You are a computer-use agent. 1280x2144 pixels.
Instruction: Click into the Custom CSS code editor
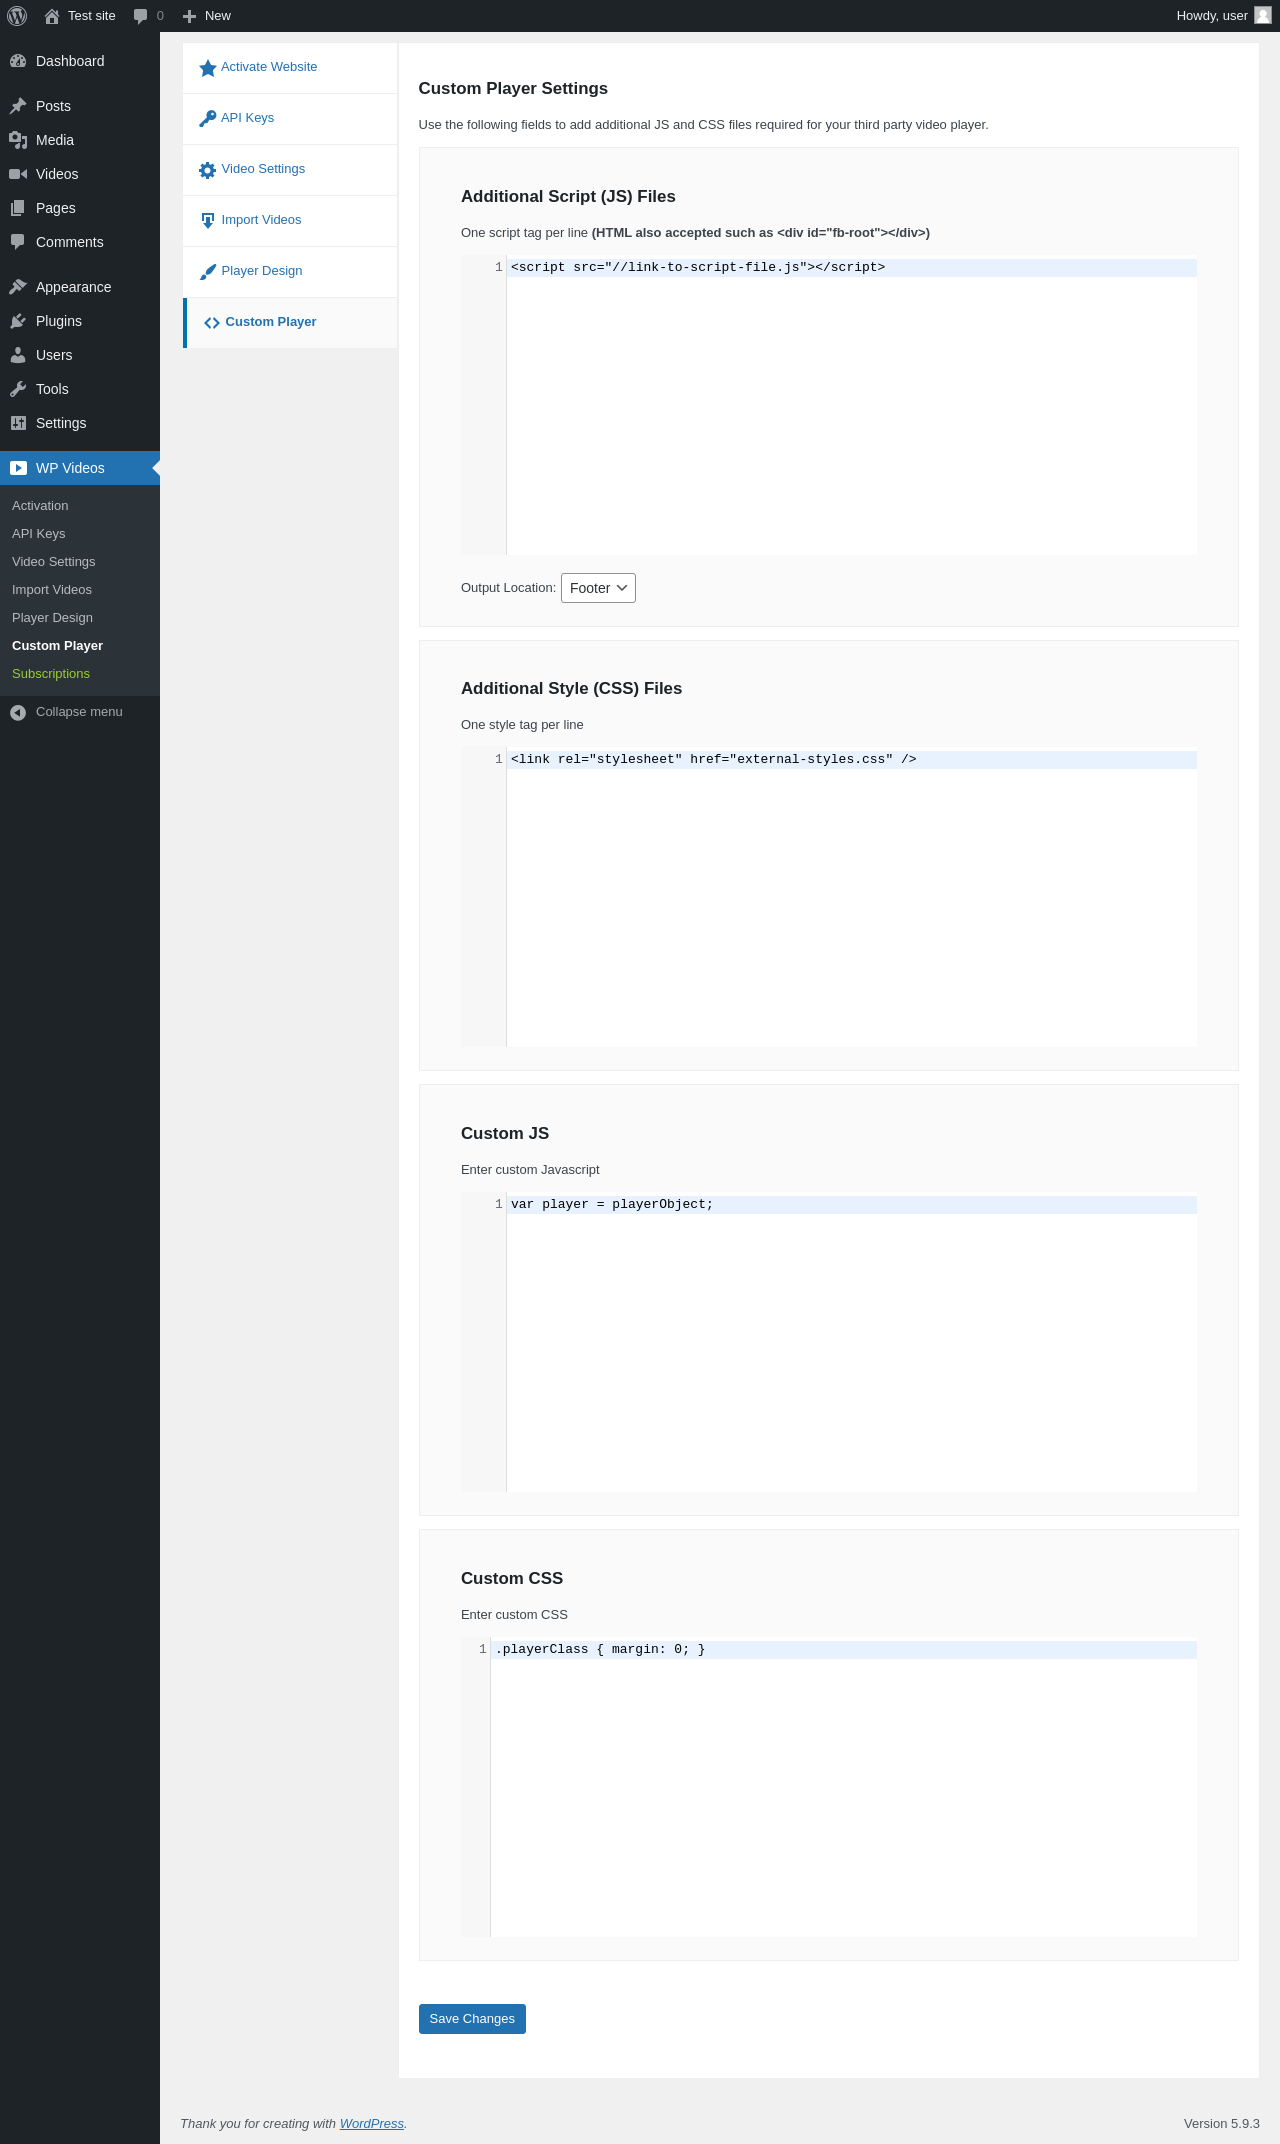[829, 1787]
